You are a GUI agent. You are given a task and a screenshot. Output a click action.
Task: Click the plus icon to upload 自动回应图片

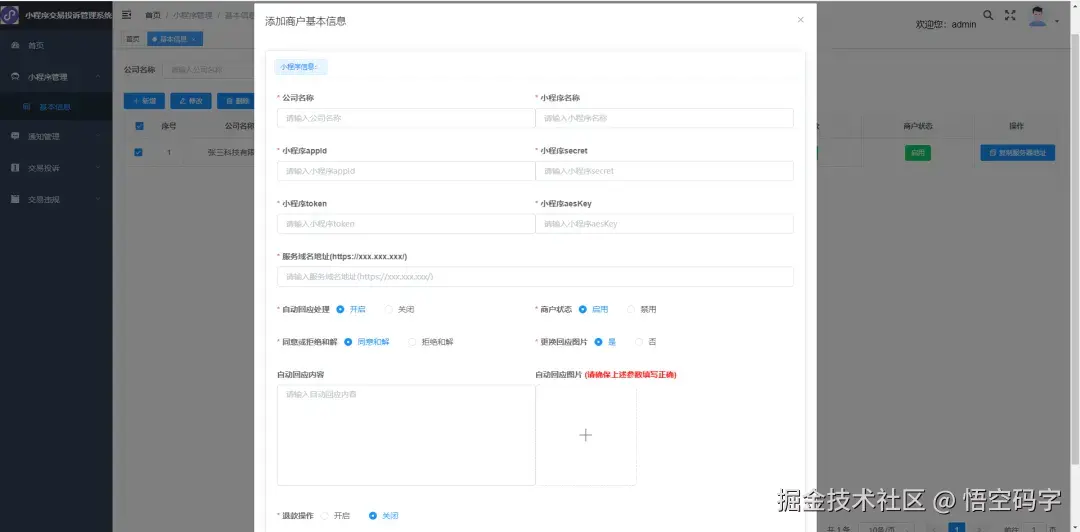point(585,435)
